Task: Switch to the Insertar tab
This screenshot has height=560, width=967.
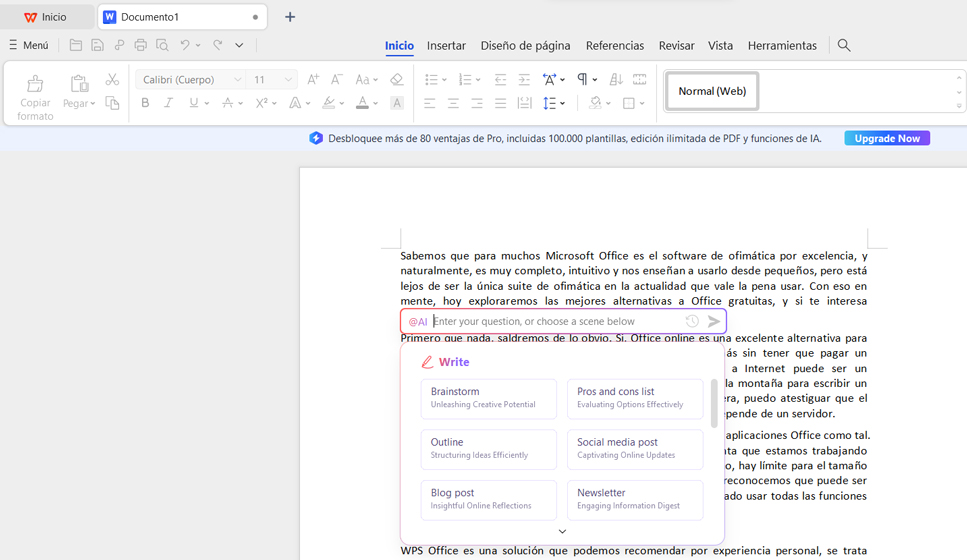Action: [446, 46]
